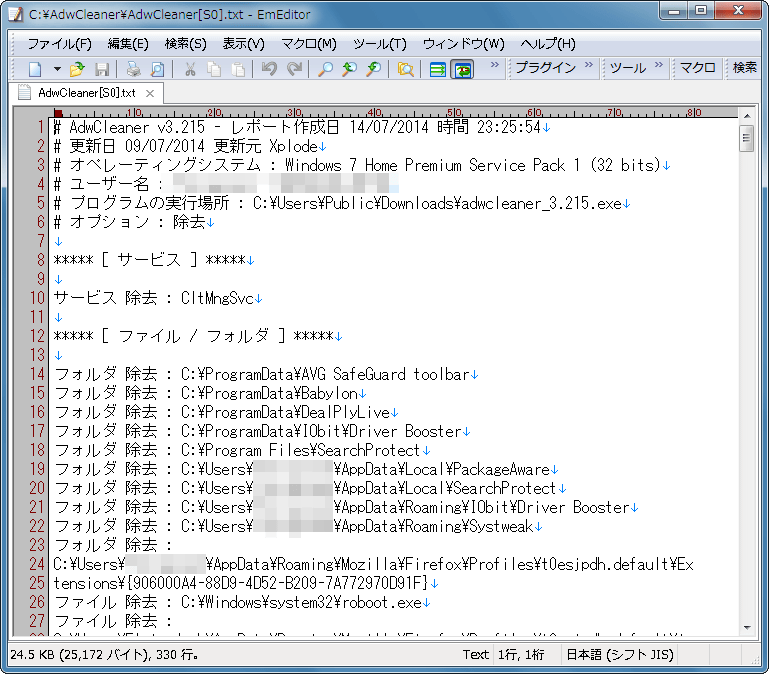Open the 表示(V) menu
This screenshot has height=674, width=769.
point(243,44)
